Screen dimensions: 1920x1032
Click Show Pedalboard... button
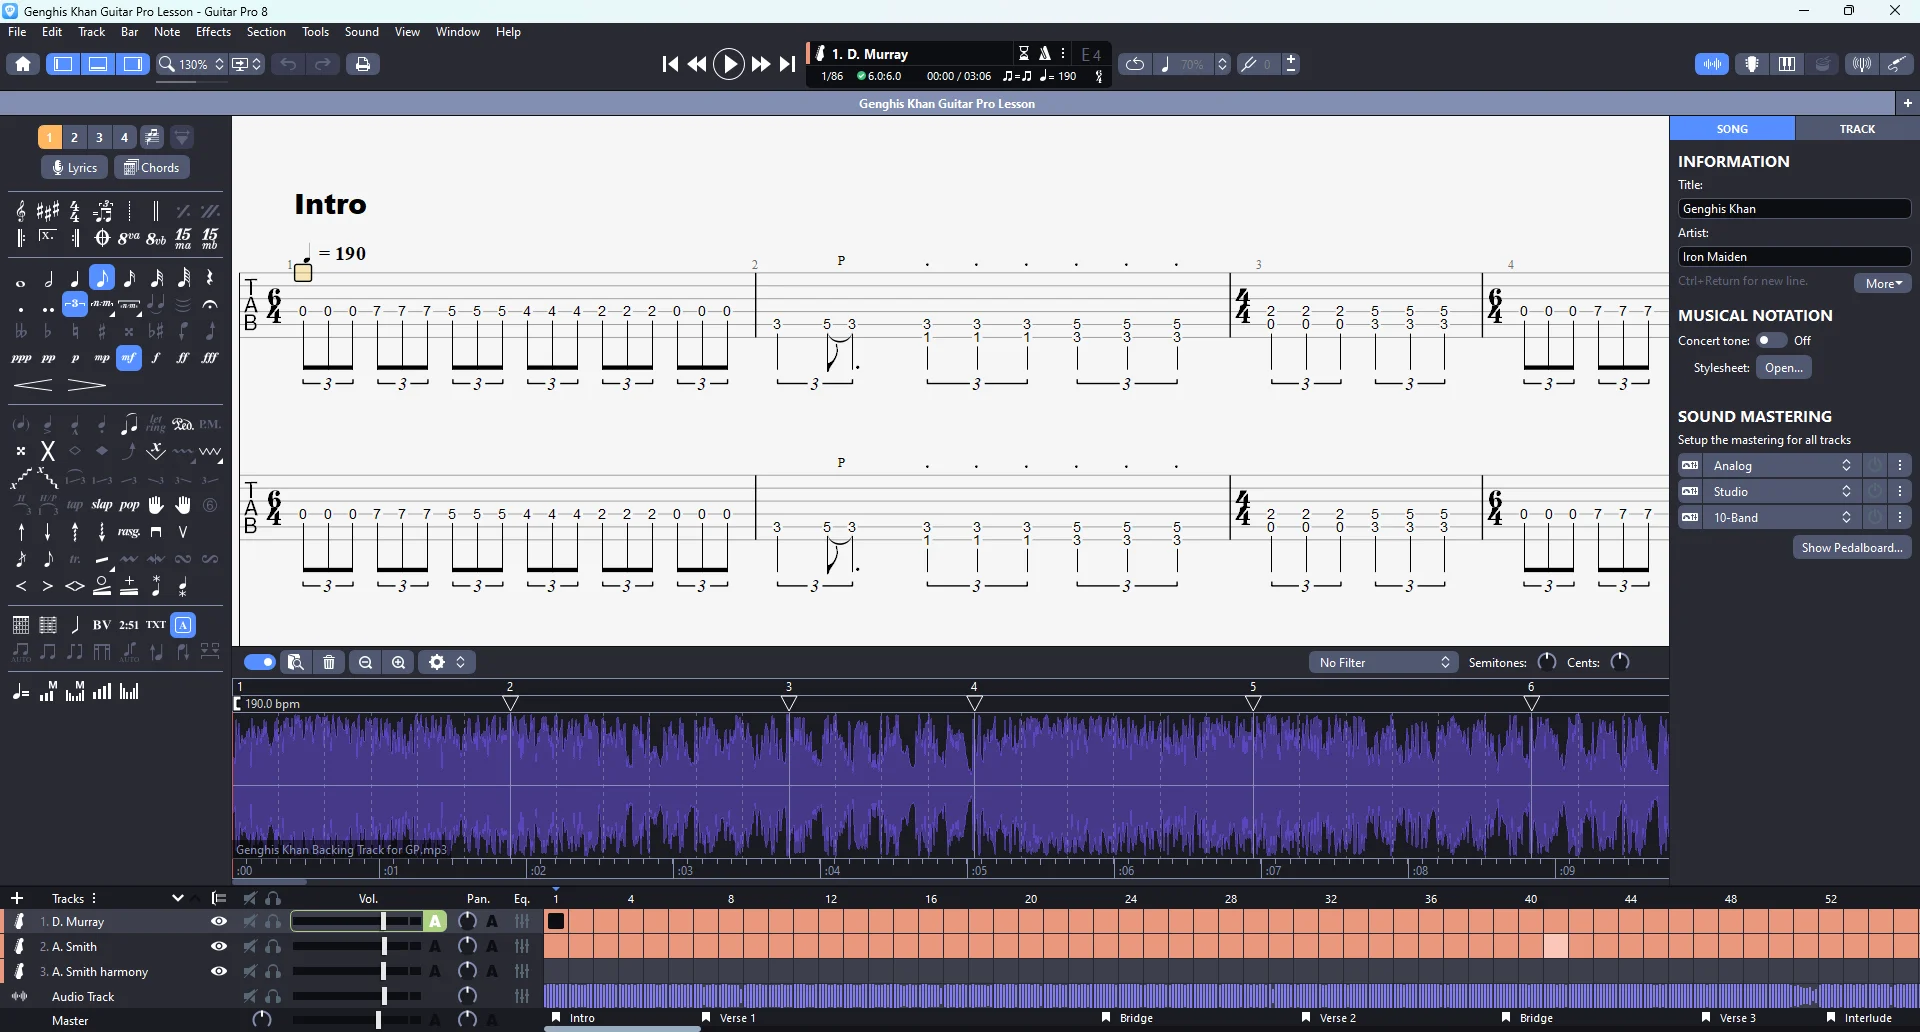pyautogui.click(x=1852, y=548)
